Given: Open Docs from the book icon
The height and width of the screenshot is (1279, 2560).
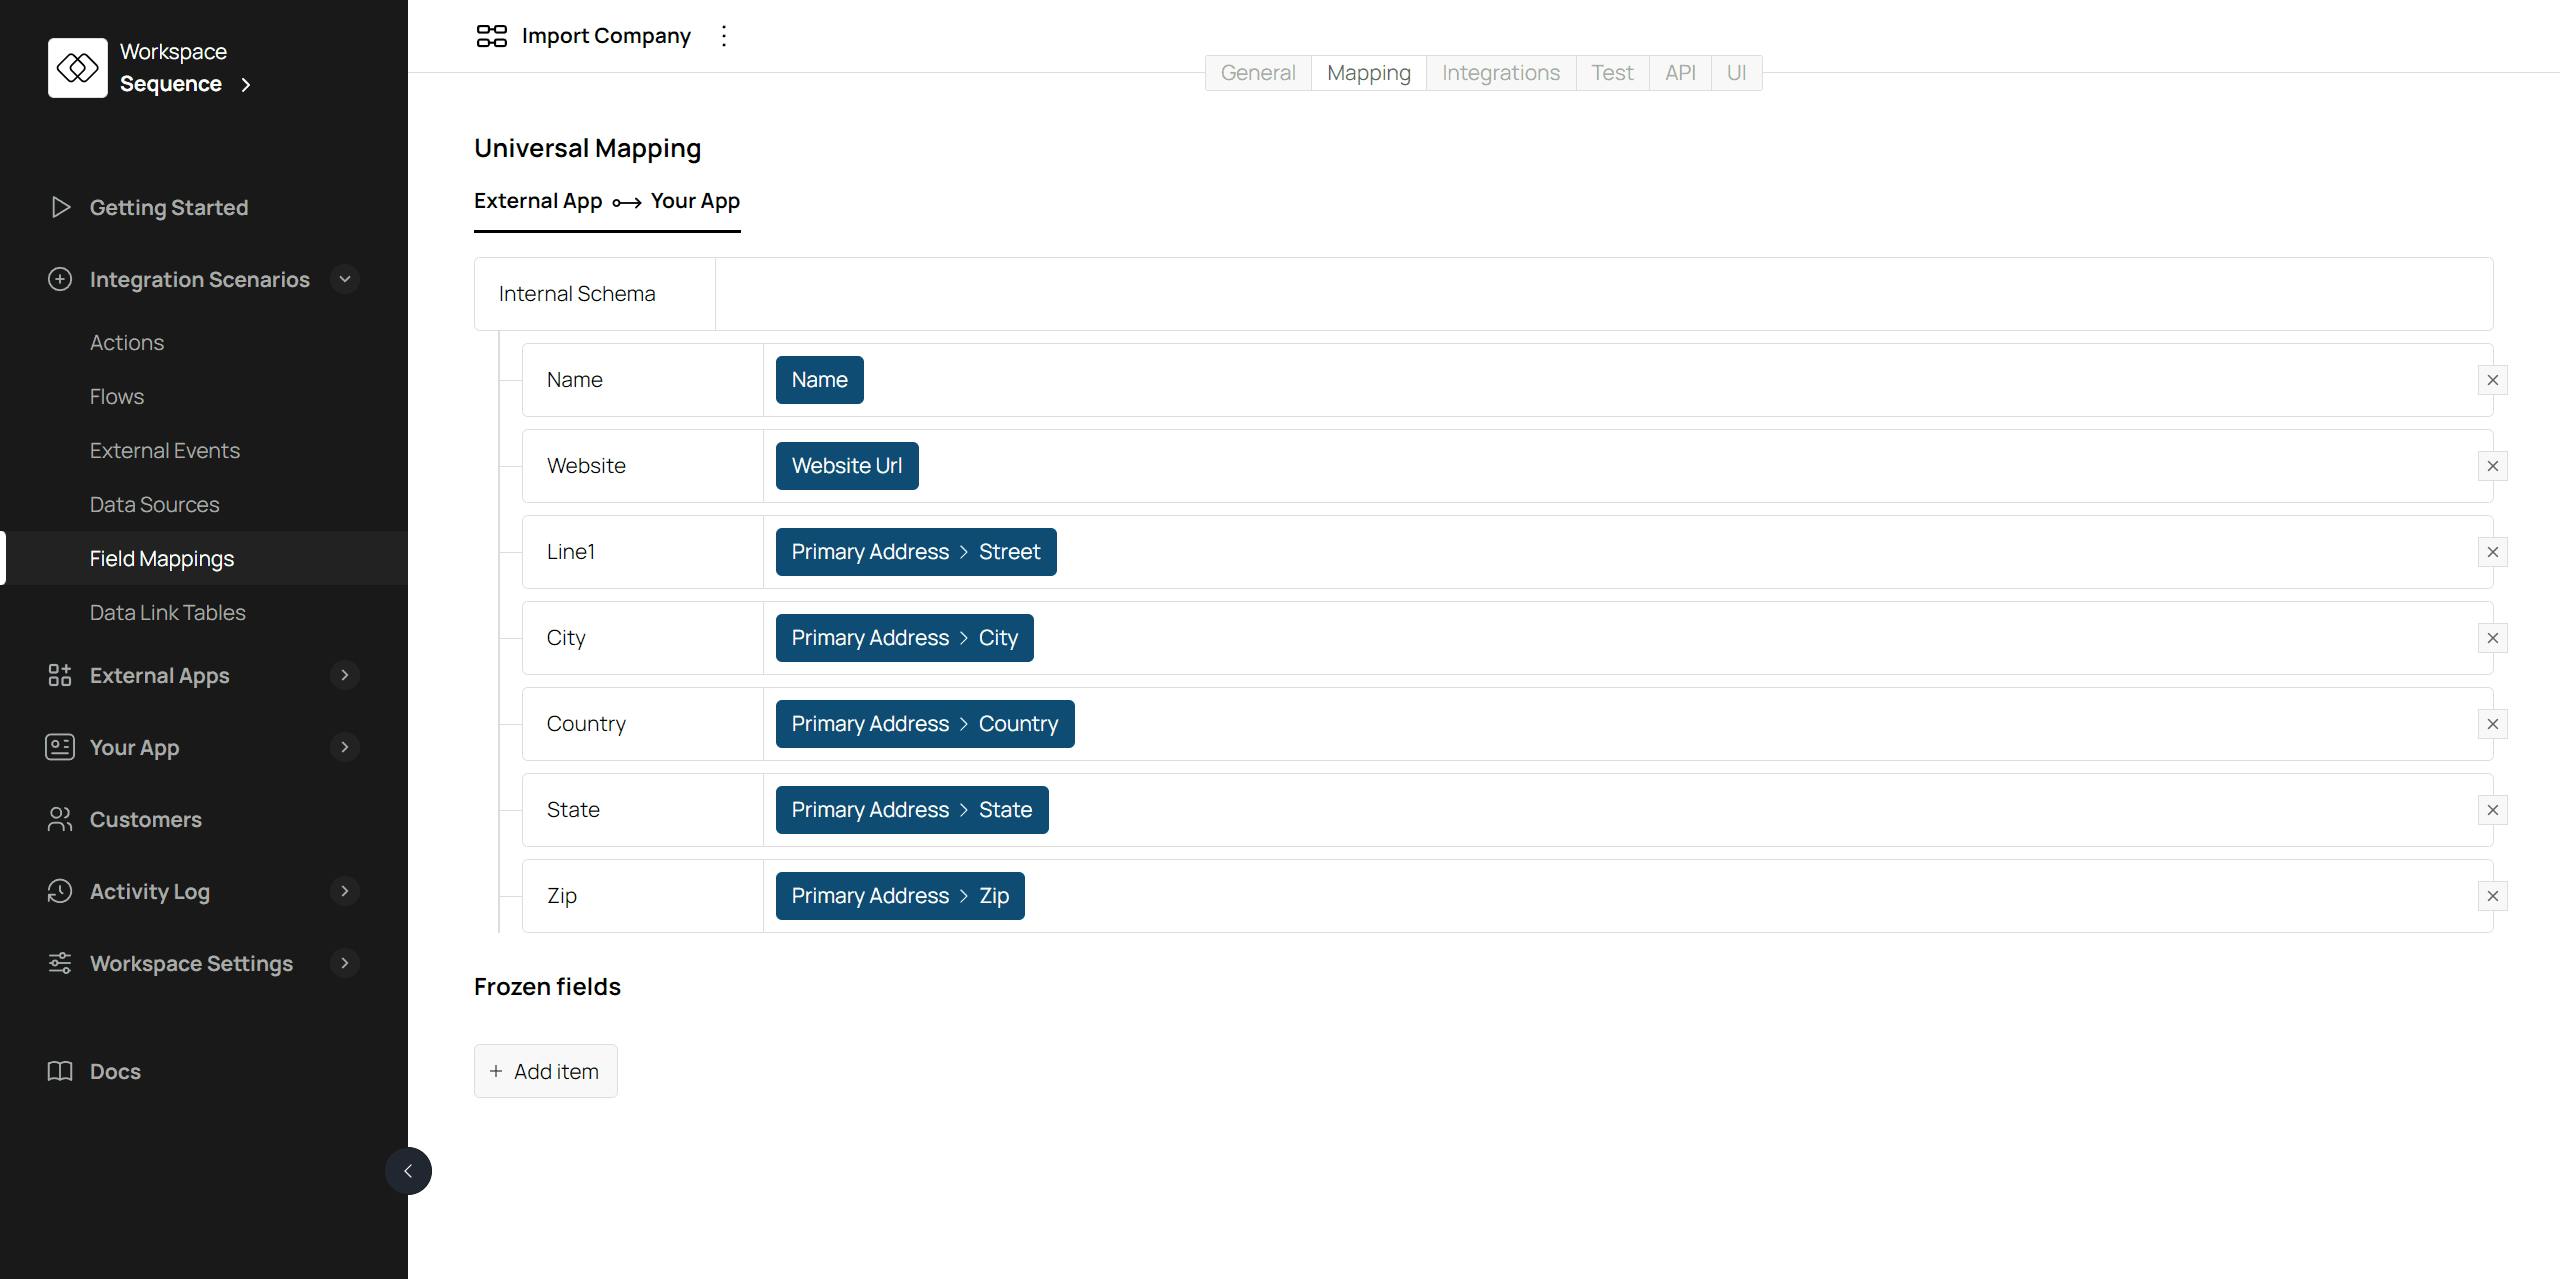Looking at the screenshot, I should 60,1071.
